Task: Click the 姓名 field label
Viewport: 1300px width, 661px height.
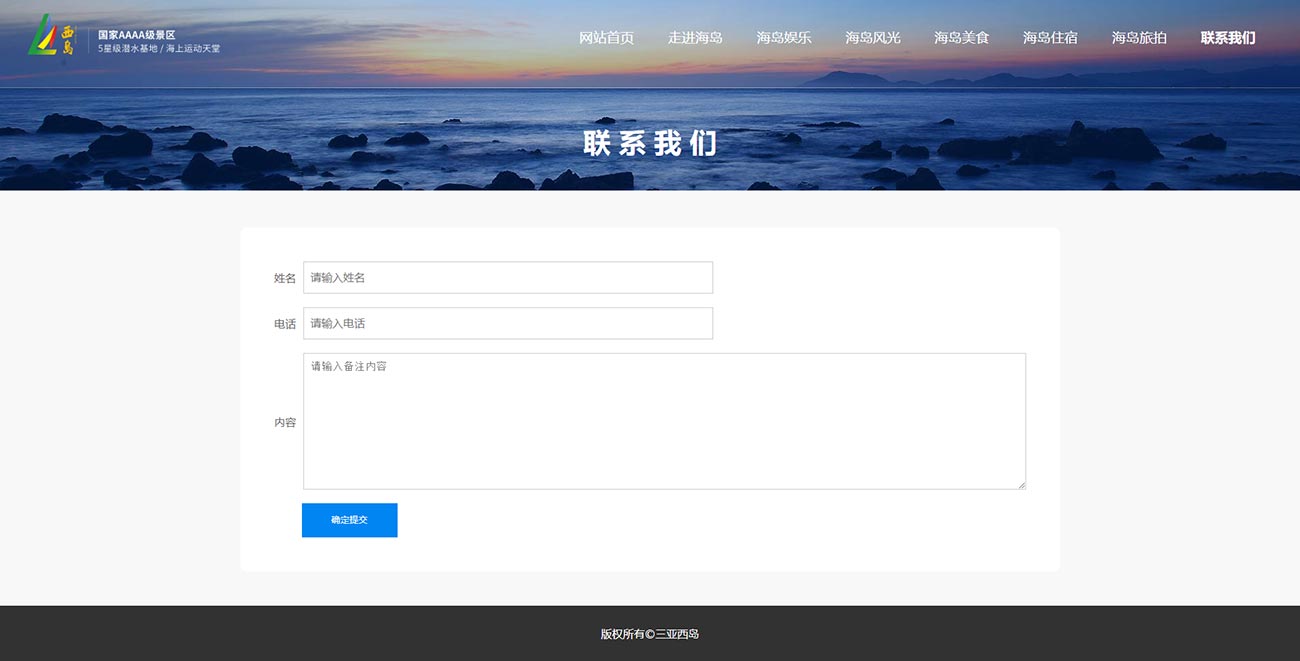Action: pos(285,278)
